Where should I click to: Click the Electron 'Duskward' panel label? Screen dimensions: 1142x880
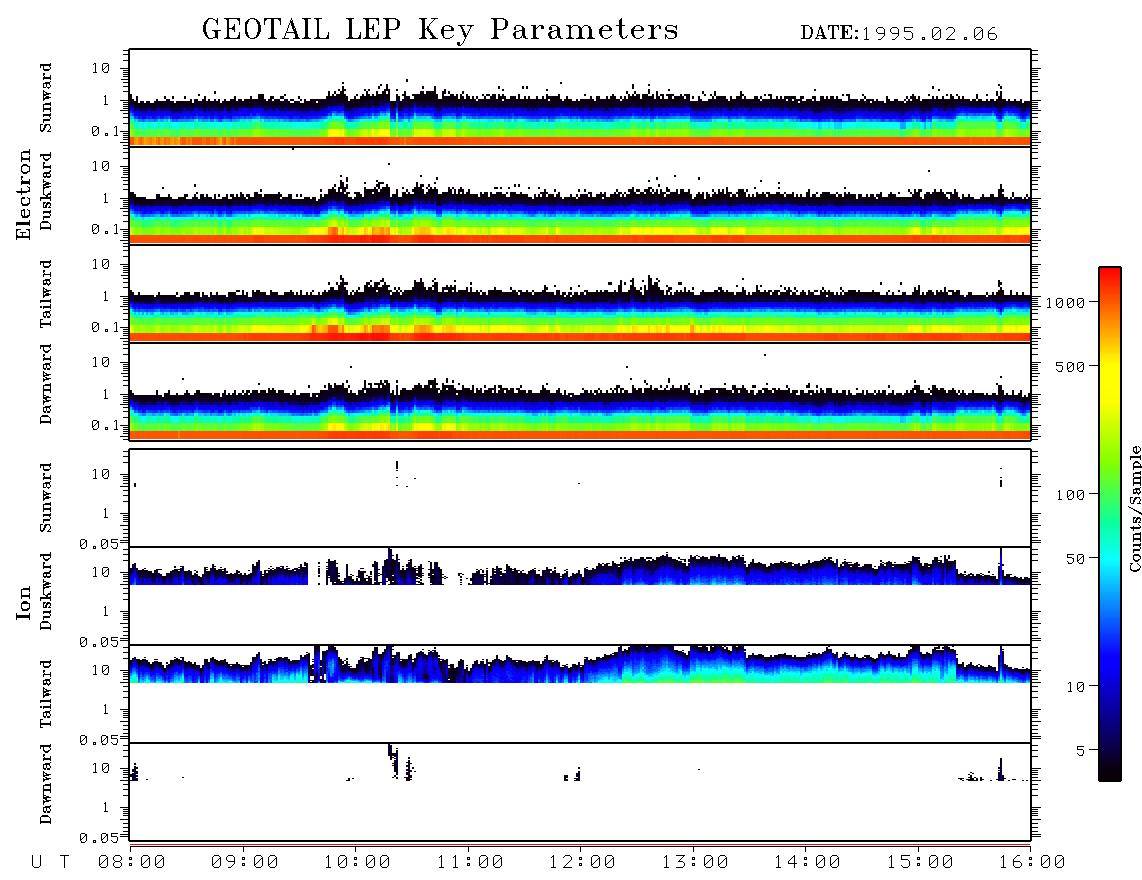pos(46,191)
